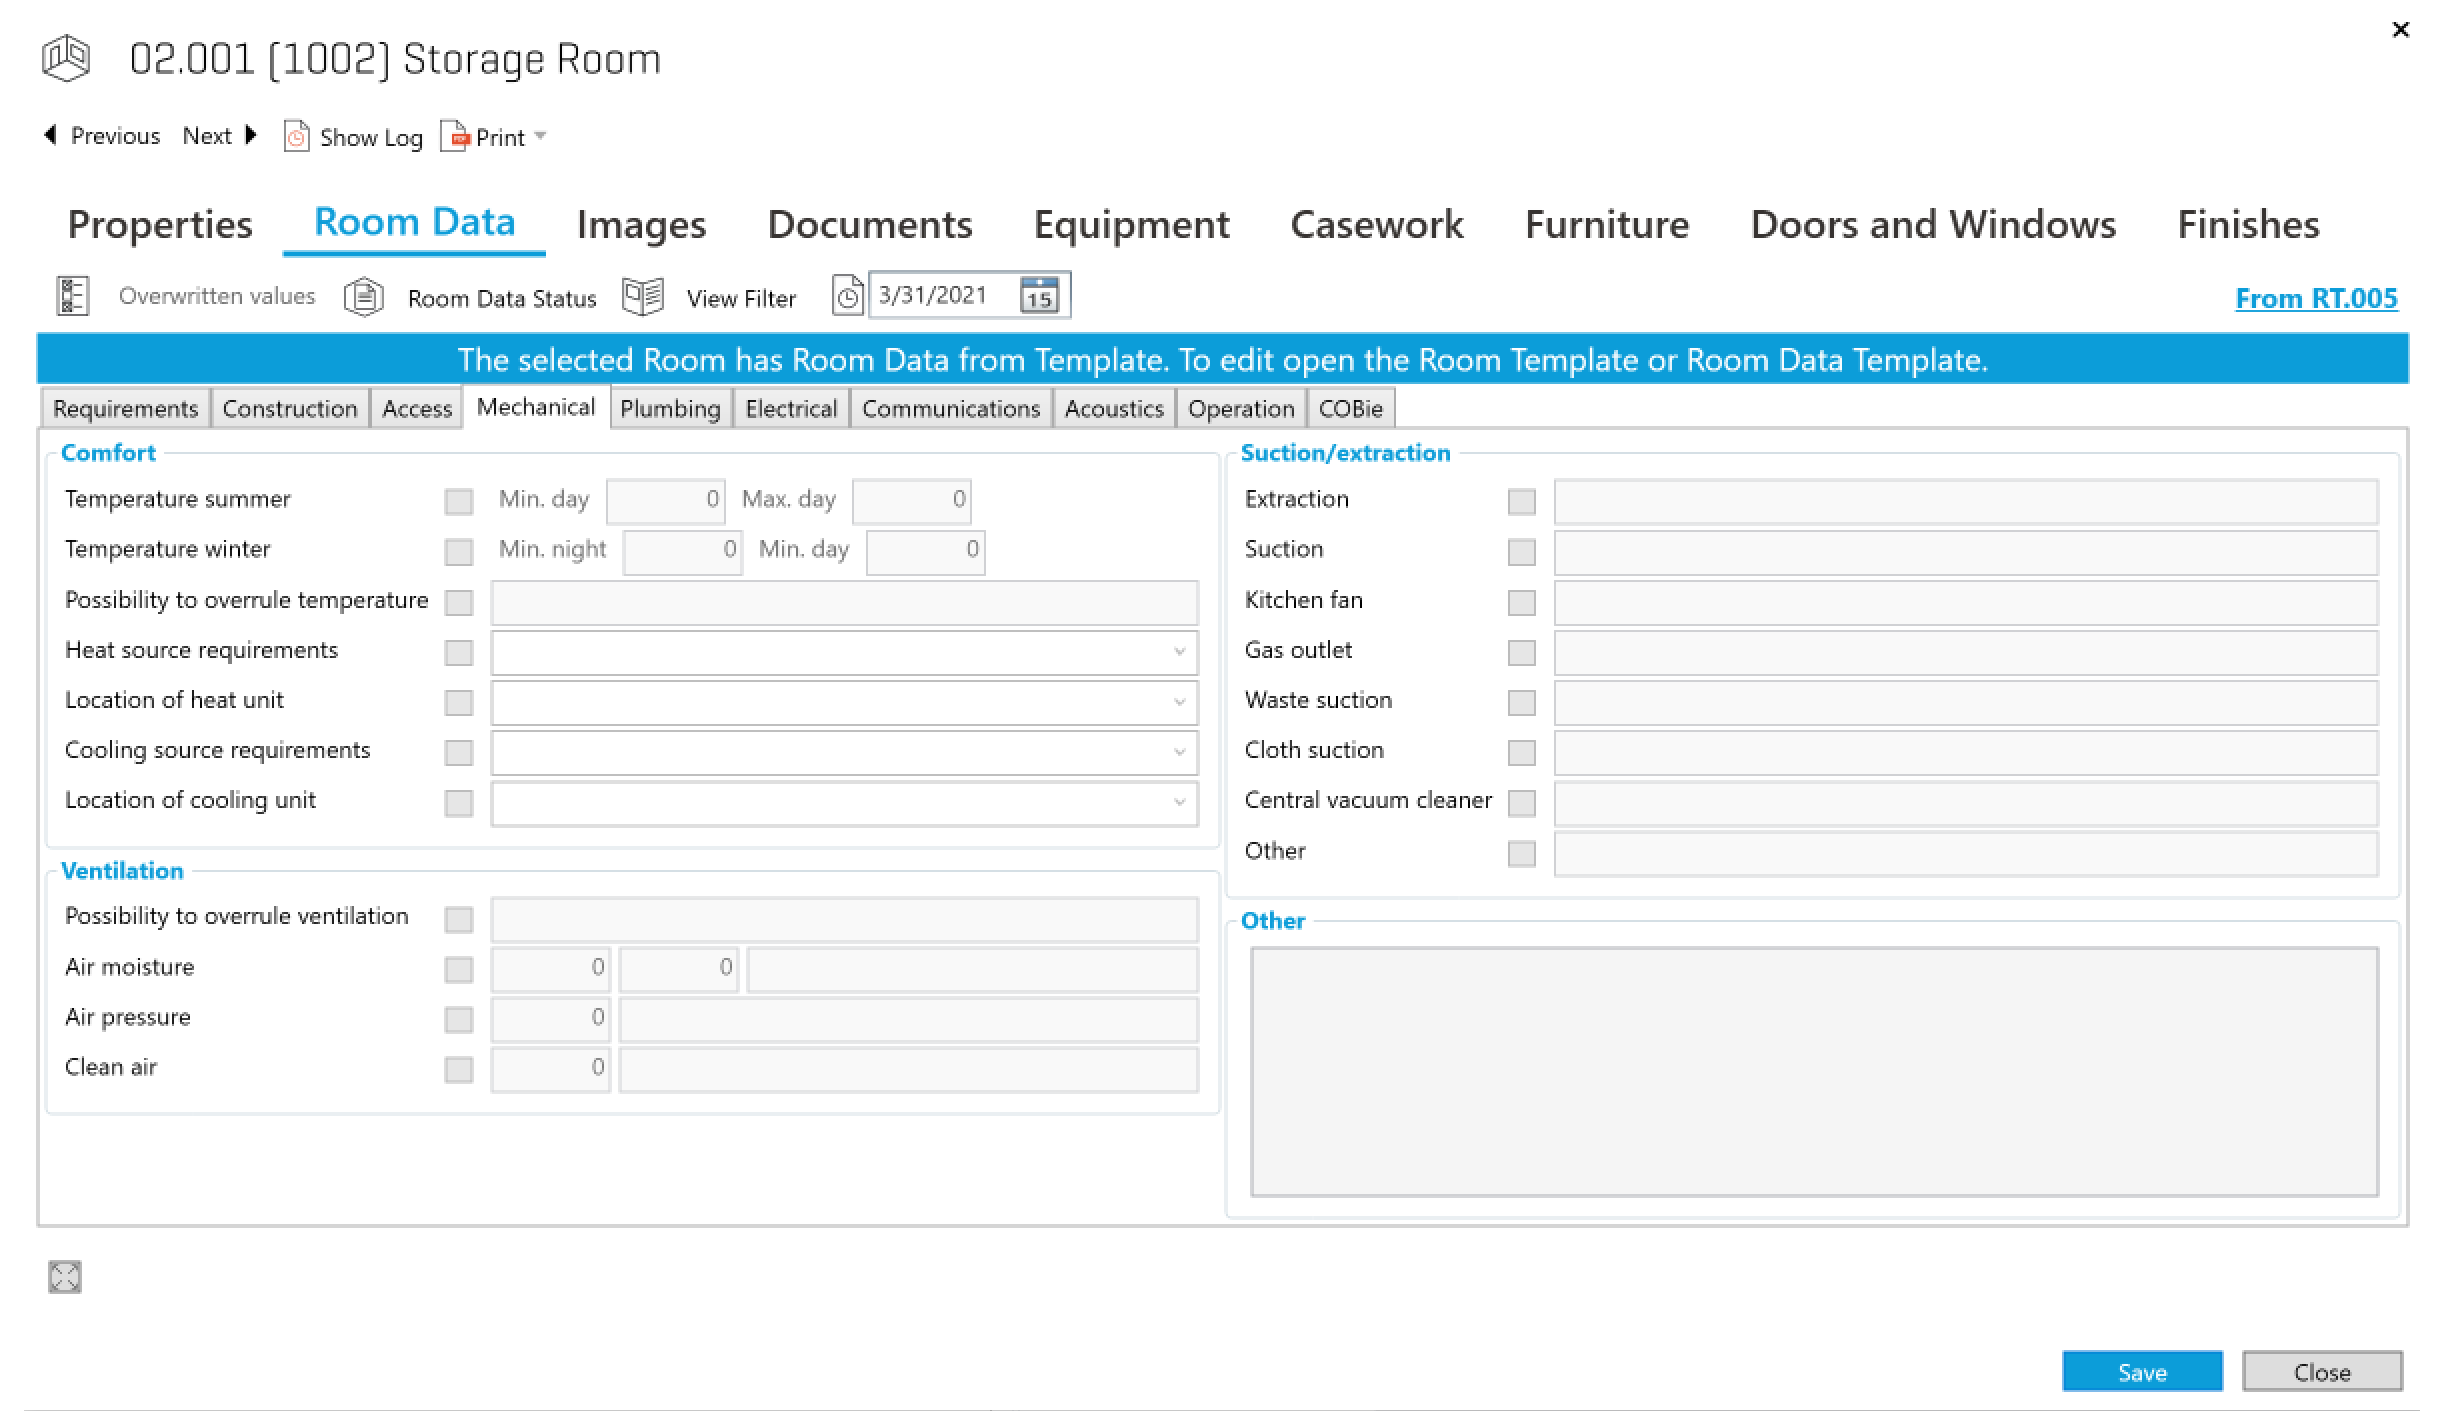This screenshot has width=2444, height=1425.
Task: Click the expand fullscreen icon at bottom left
Action: [65, 1277]
